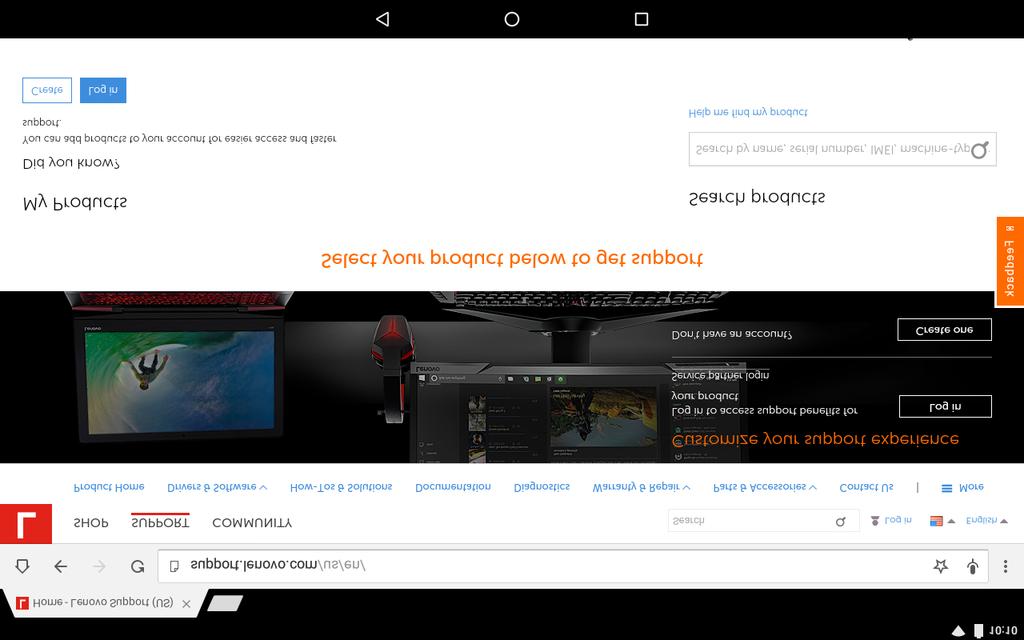The height and width of the screenshot is (640, 1024).
Task: Click the magnifier icon in header Search box
Action: (x=840, y=521)
